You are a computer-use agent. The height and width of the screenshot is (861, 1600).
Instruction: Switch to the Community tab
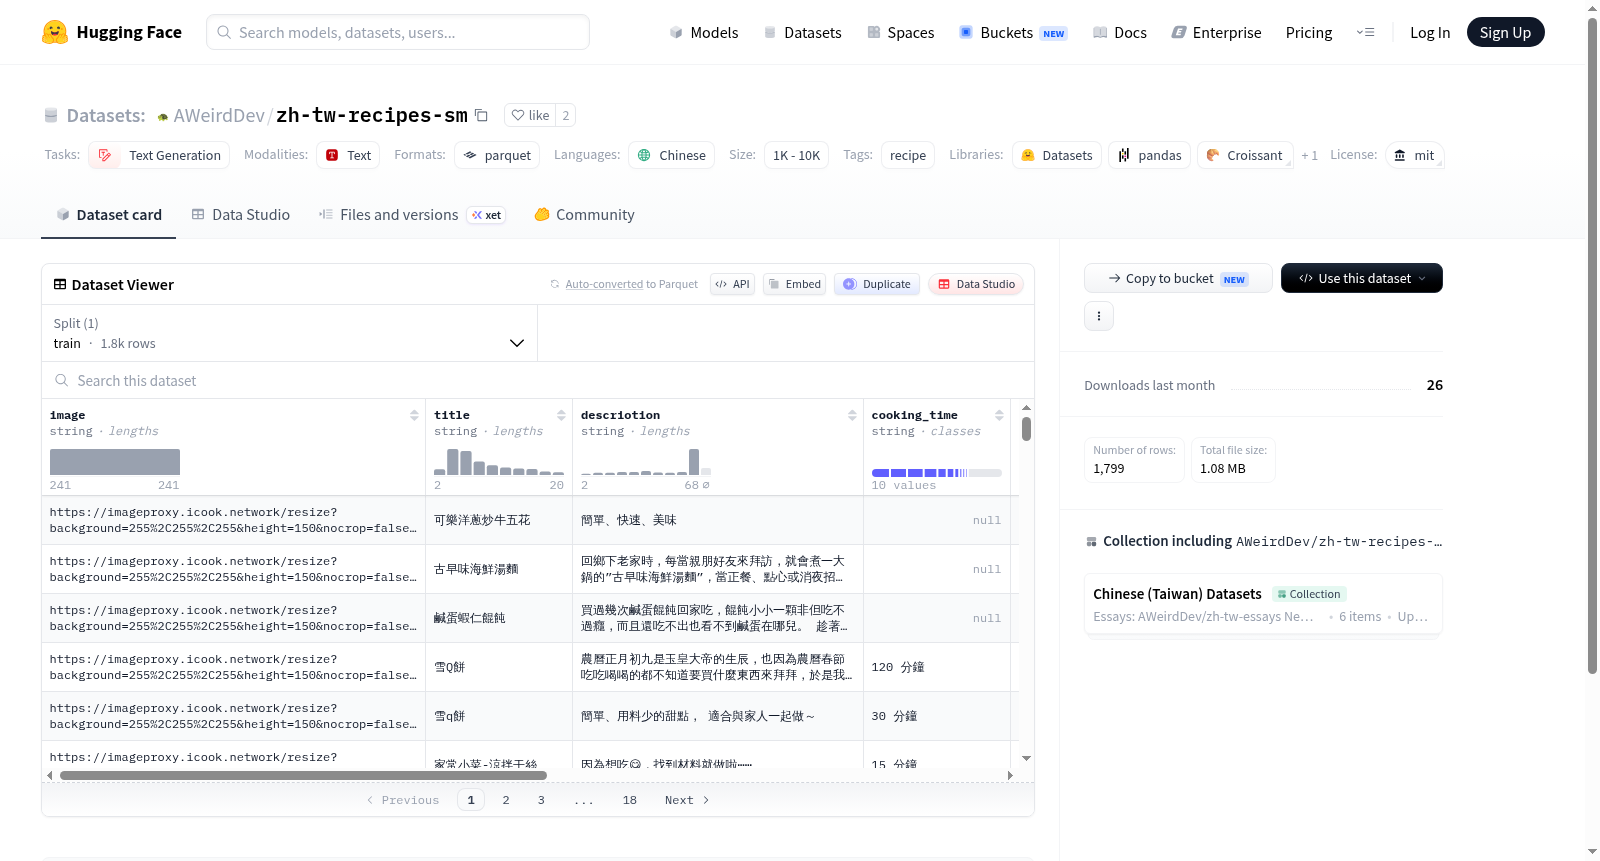(x=584, y=215)
